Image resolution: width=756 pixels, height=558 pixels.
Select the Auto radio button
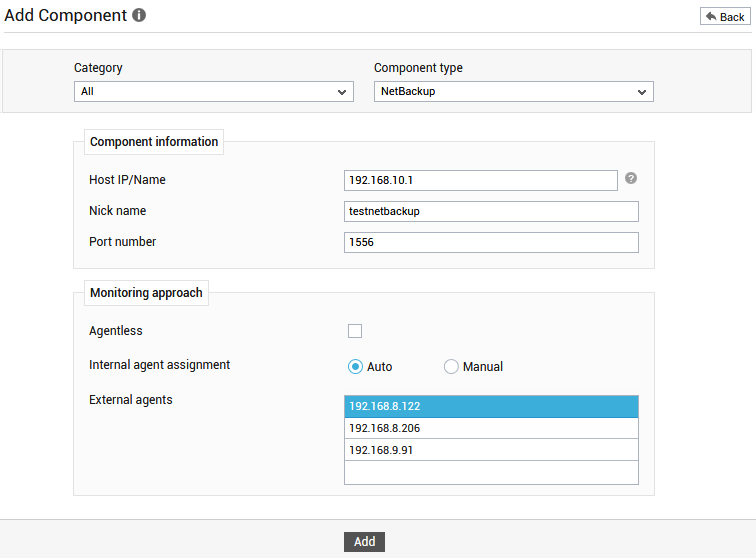click(x=355, y=367)
